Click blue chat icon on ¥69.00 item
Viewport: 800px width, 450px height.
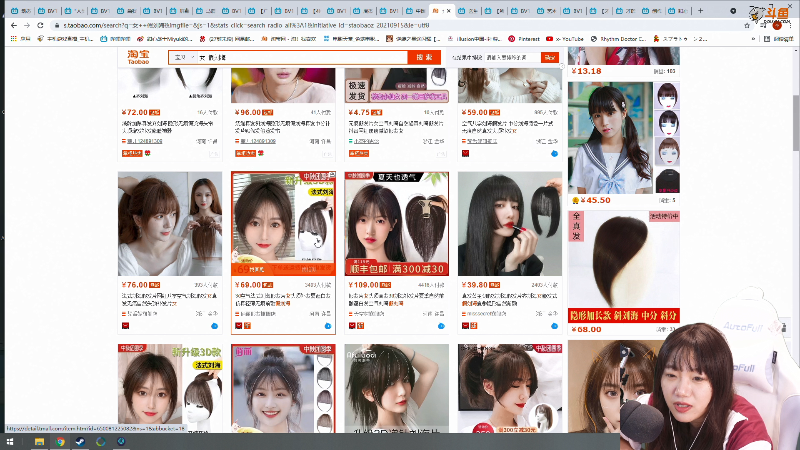(328, 326)
